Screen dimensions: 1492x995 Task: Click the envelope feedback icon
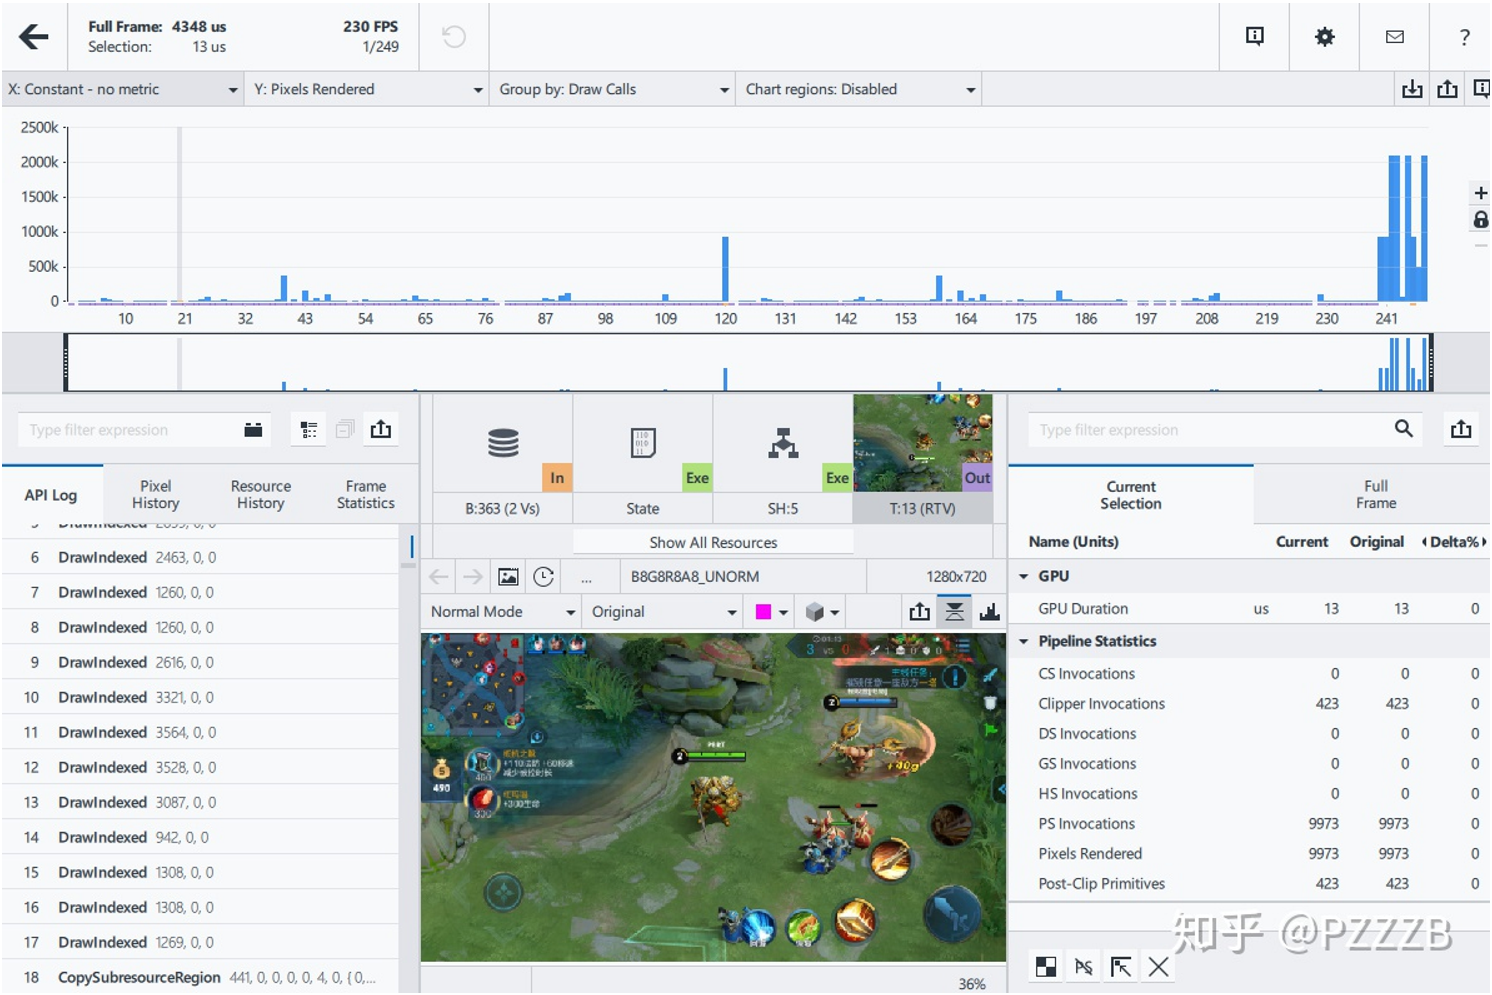1394,37
